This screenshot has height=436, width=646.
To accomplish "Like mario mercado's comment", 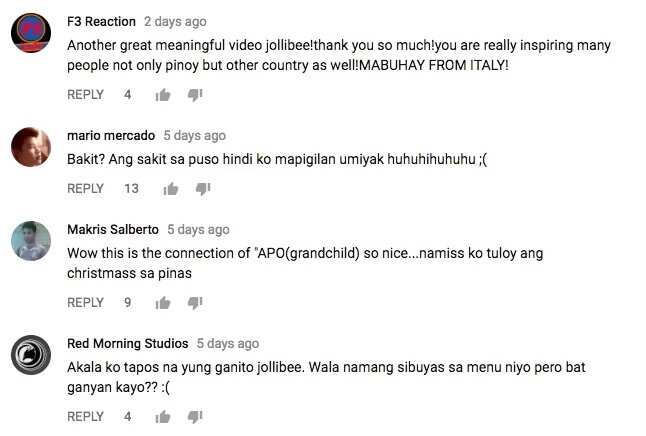I will click(171, 189).
